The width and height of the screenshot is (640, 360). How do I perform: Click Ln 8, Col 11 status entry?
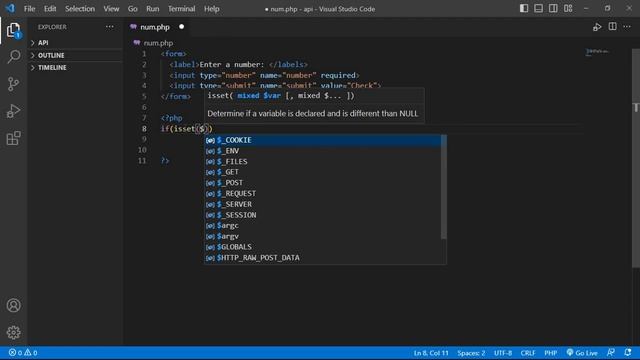pyautogui.click(x=431, y=353)
